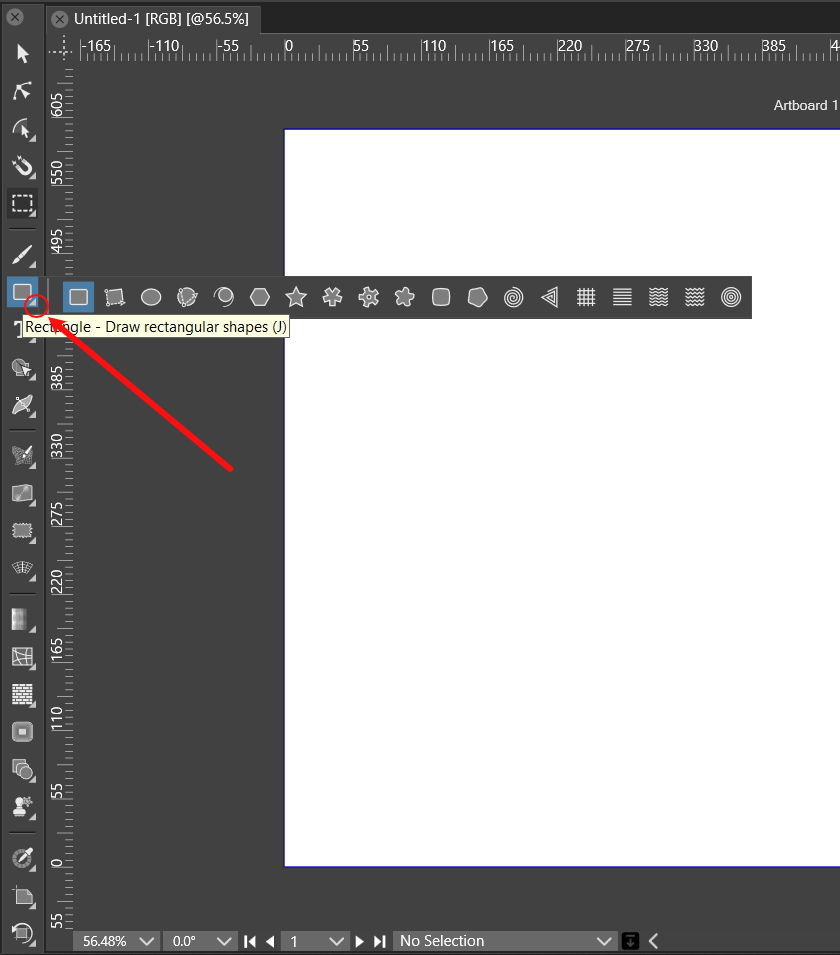Open the No Selection dropdown
Viewport: 840px width, 955px height.
(505, 941)
